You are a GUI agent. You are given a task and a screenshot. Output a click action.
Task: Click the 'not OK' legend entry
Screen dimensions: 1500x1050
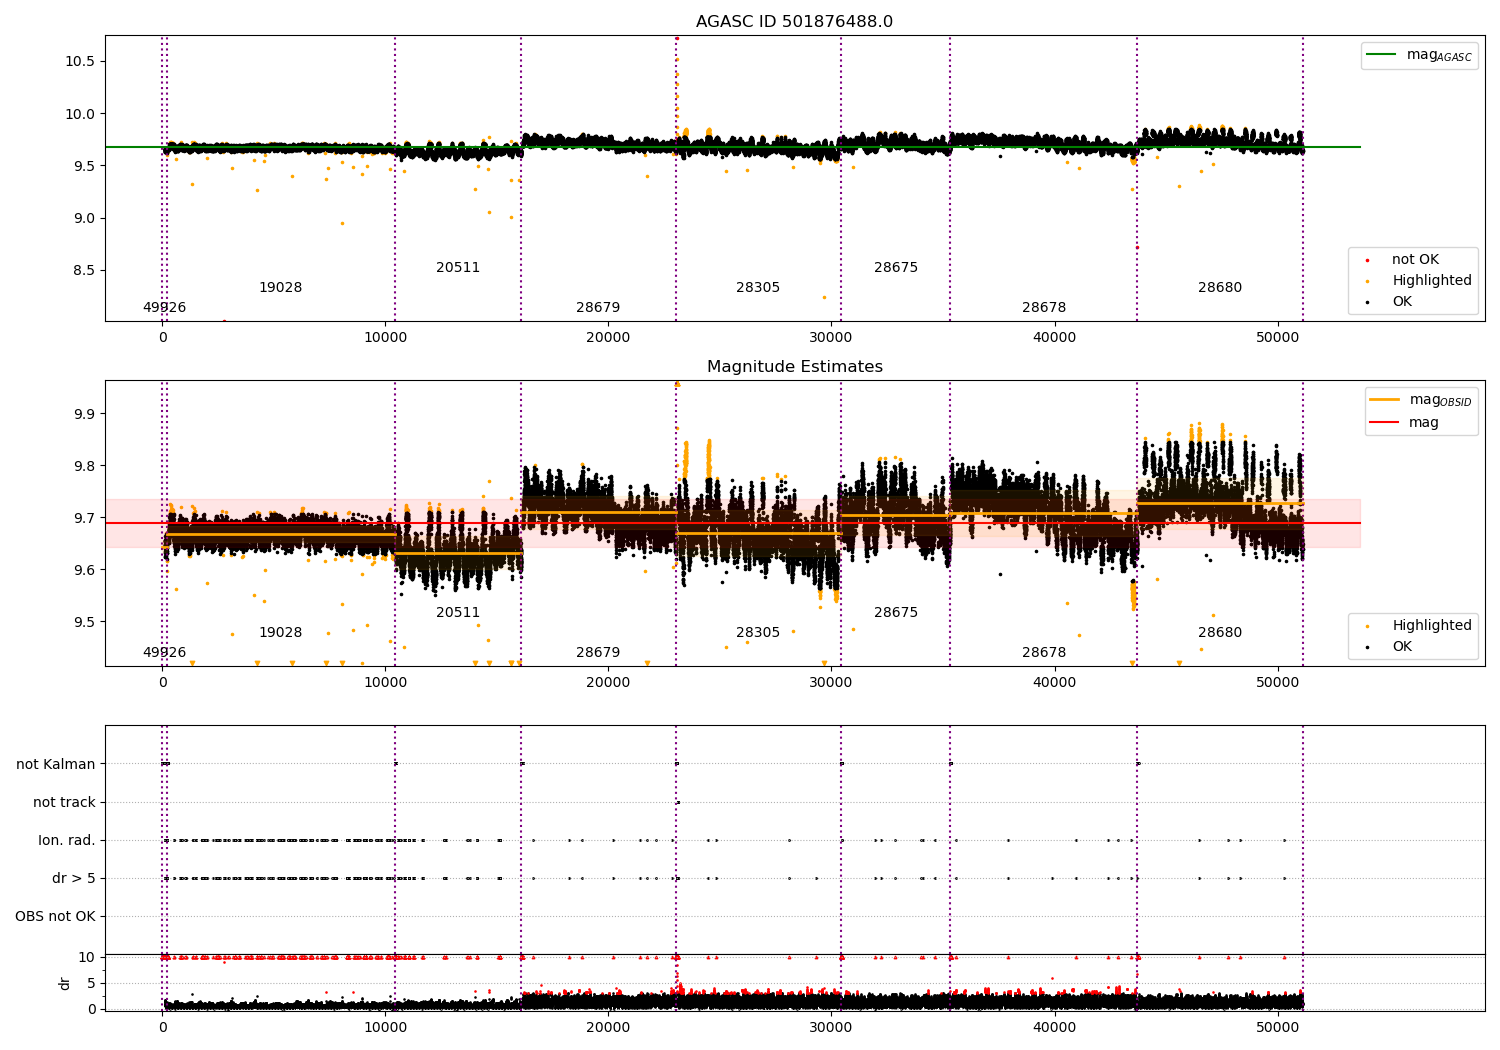[x=1415, y=260]
